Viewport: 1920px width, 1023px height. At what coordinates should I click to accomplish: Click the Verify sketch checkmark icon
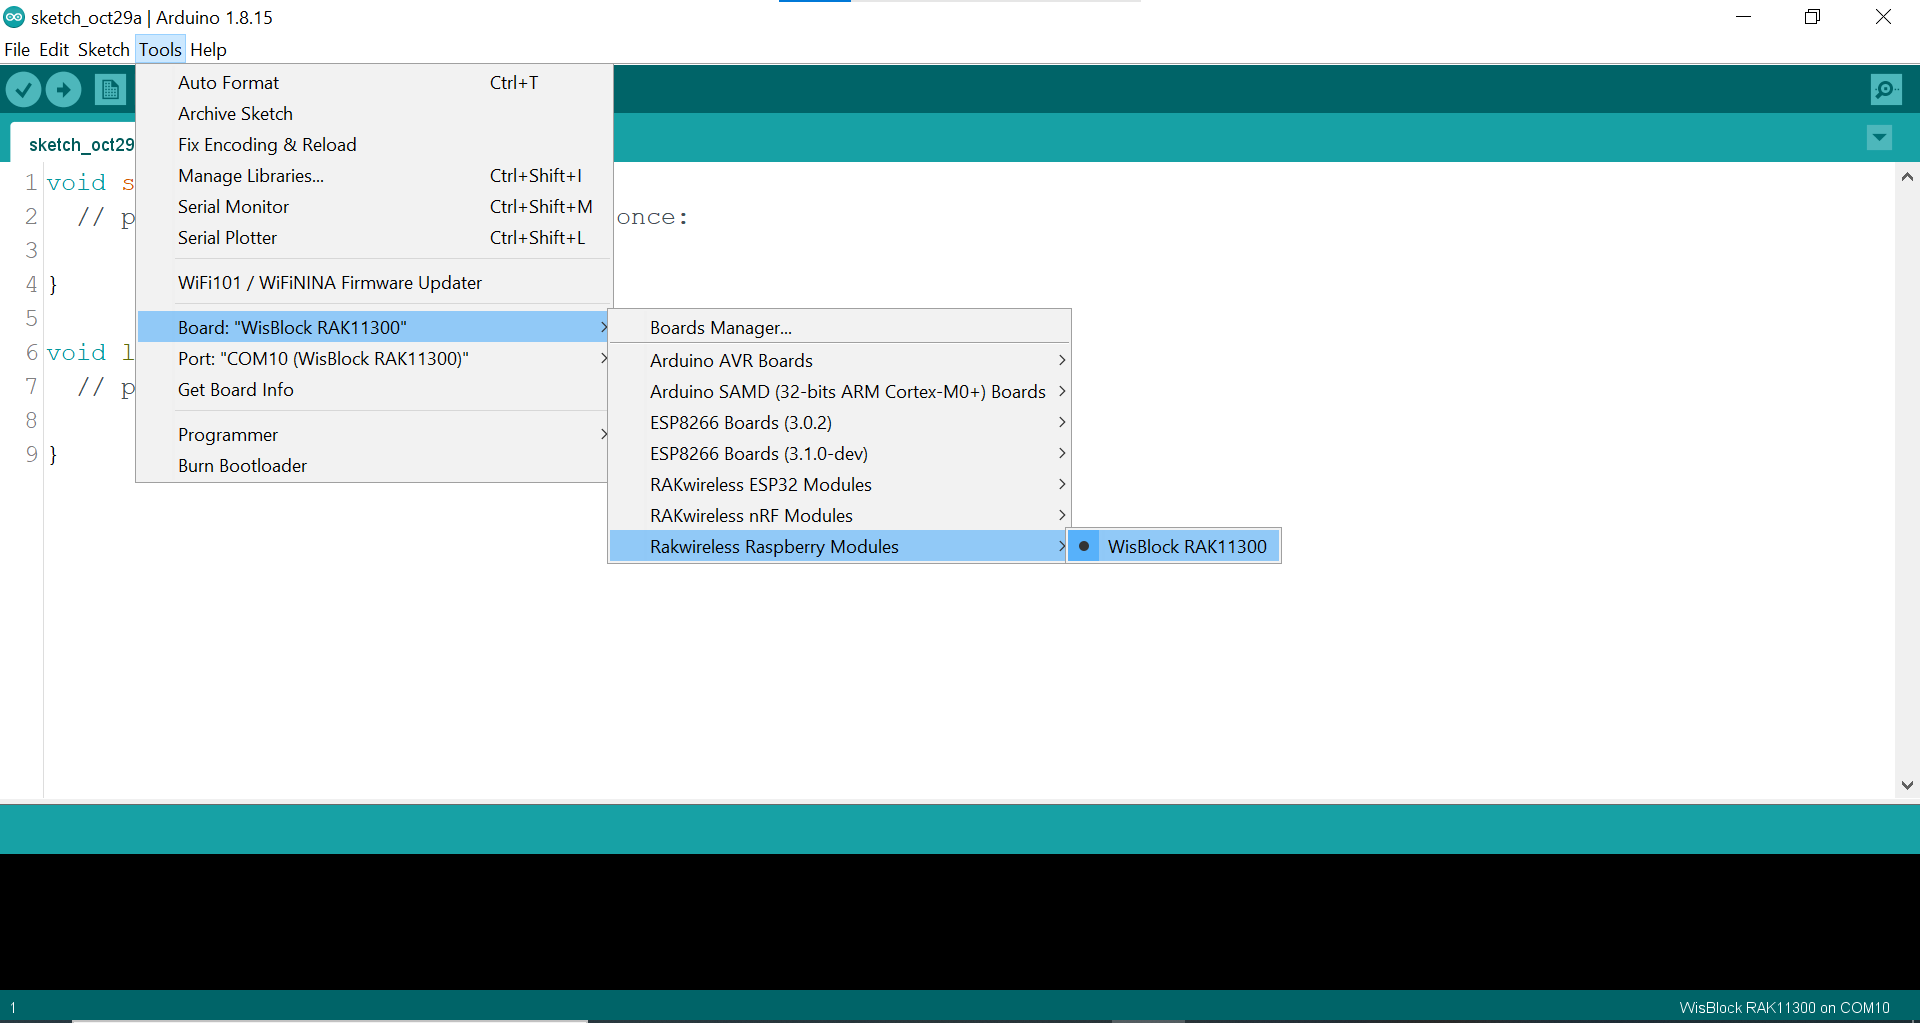(x=23, y=90)
